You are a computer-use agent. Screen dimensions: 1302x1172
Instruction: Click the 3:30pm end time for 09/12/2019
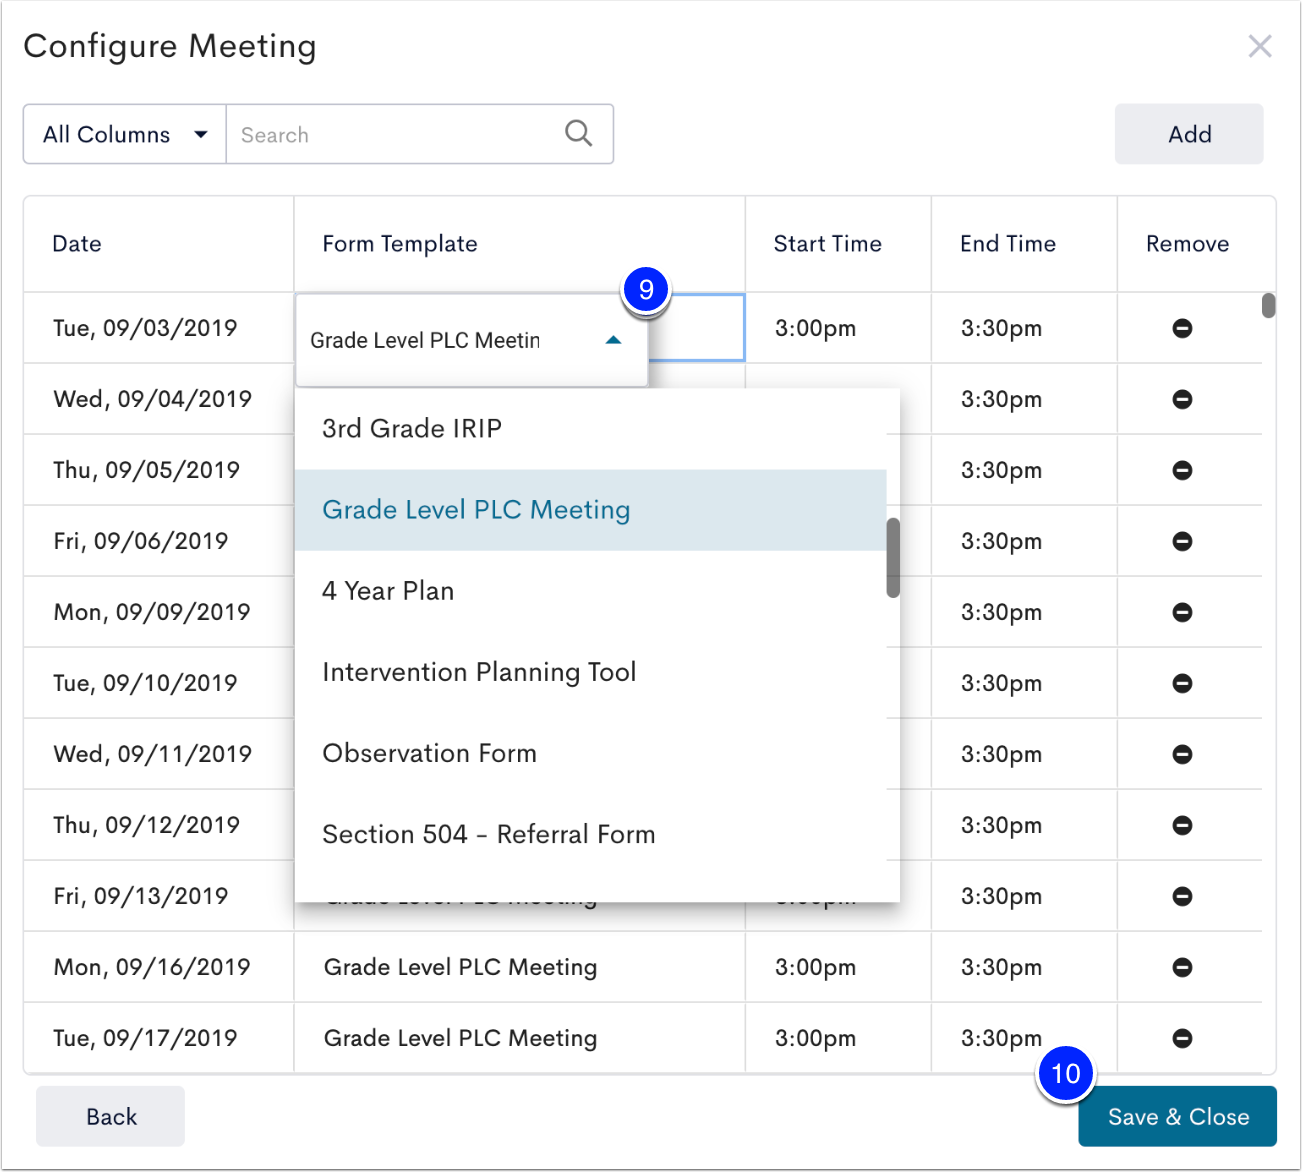pos(1024,825)
